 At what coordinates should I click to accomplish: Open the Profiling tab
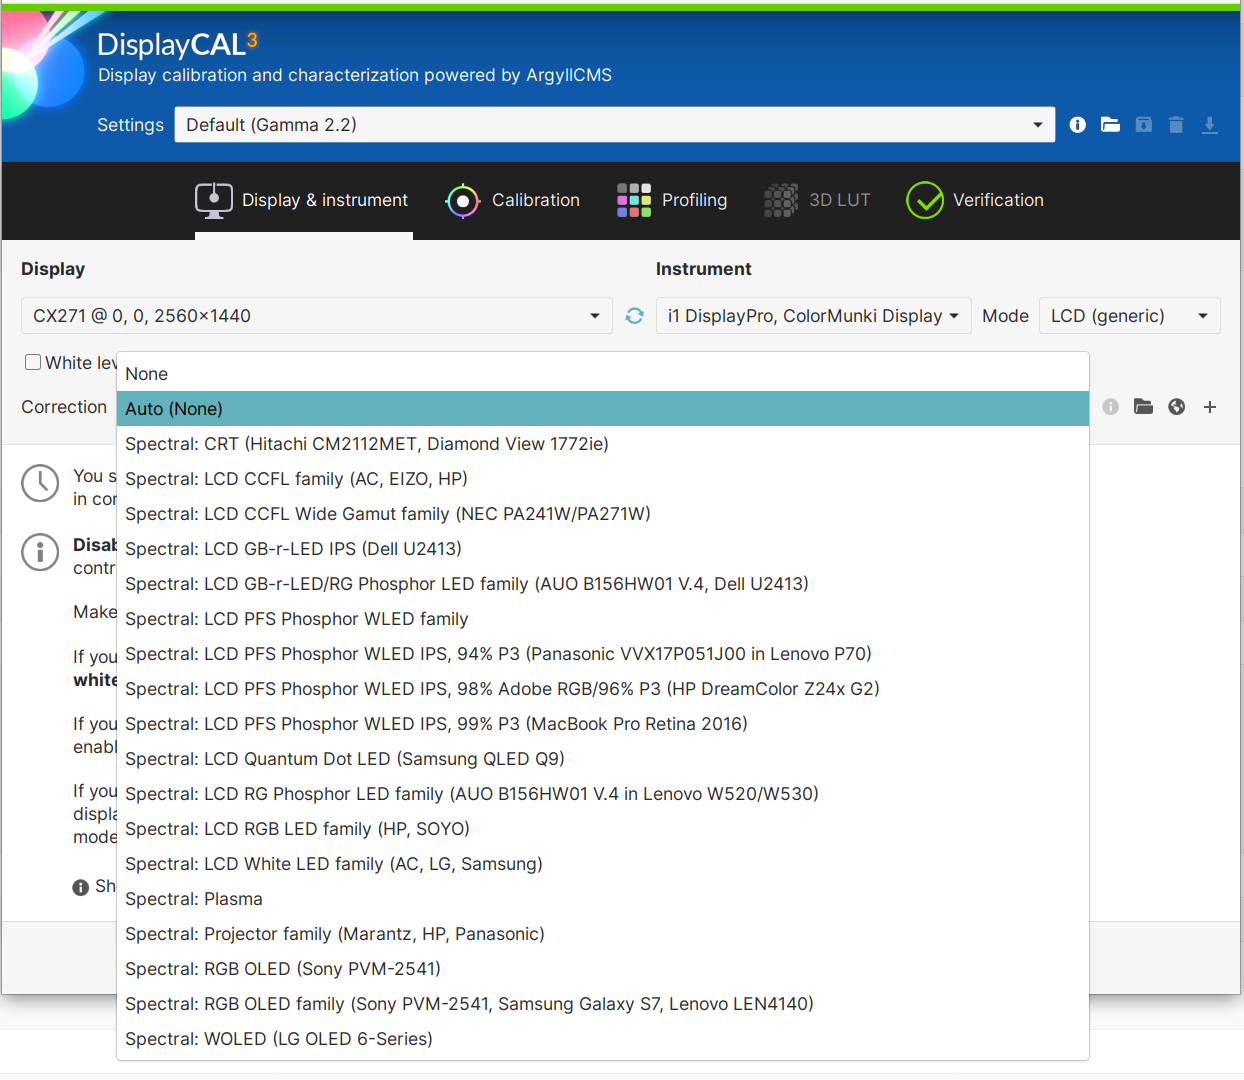point(672,200)
